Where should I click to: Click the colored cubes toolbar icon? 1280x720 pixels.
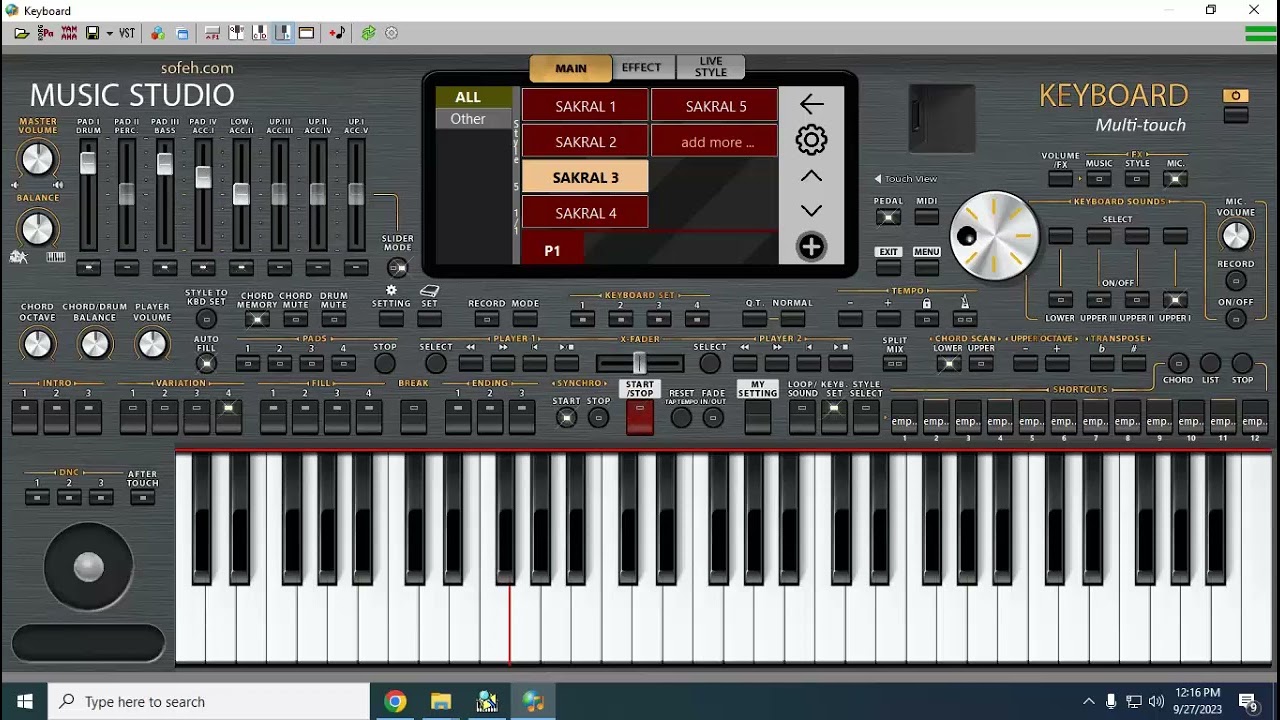(158, 33)
